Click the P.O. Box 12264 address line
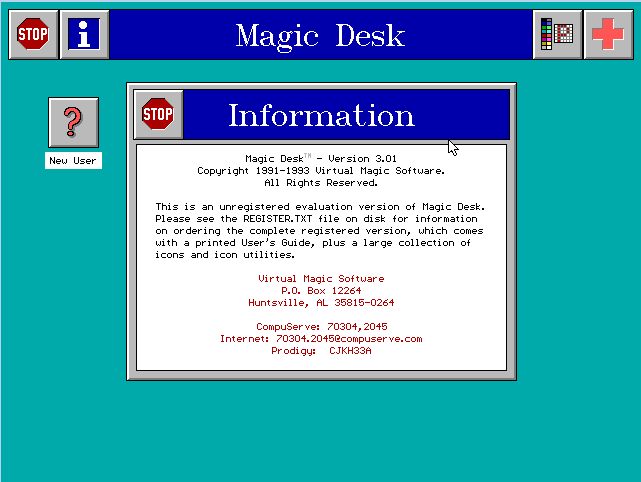 (321, 290)
